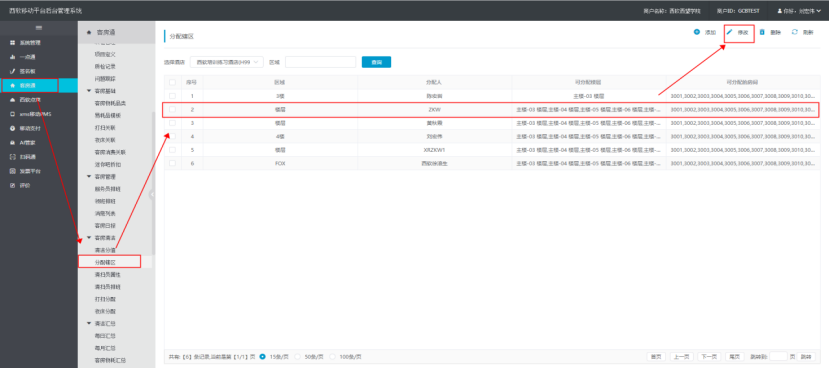This screenshot has width=830, height=368.
Task: Click the FOX cell in row 6
Action: [280, 163]
